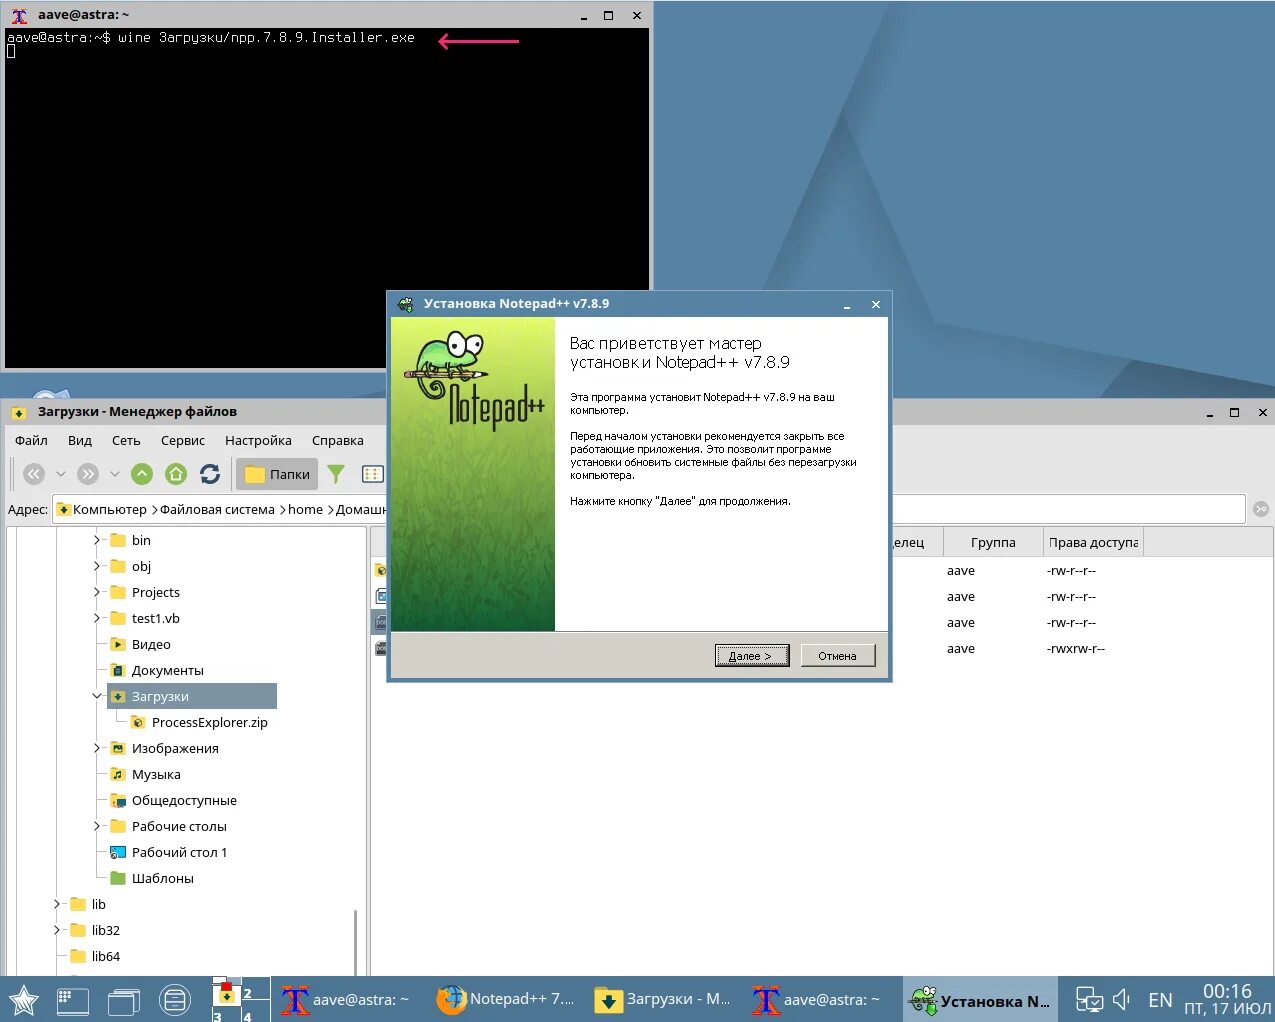This screenshot has height=1022, width=1275.
Task: Click the -rwxrw-r-- permissions cell
Action: point(1075,648)
